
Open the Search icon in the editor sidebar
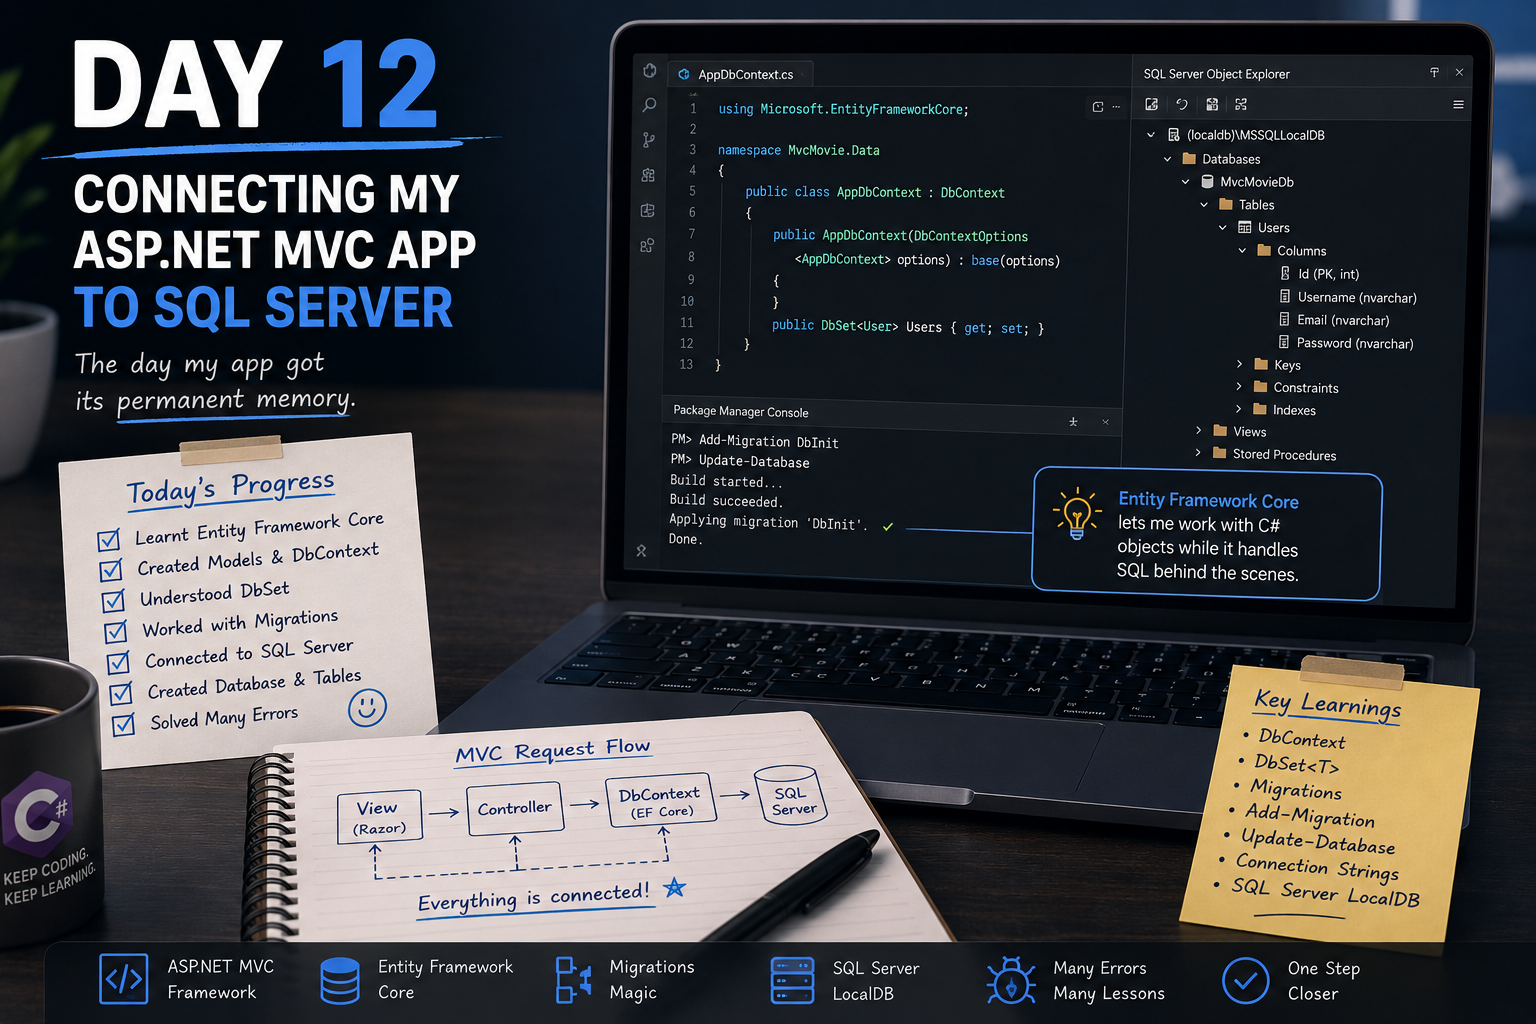point(649,104)
